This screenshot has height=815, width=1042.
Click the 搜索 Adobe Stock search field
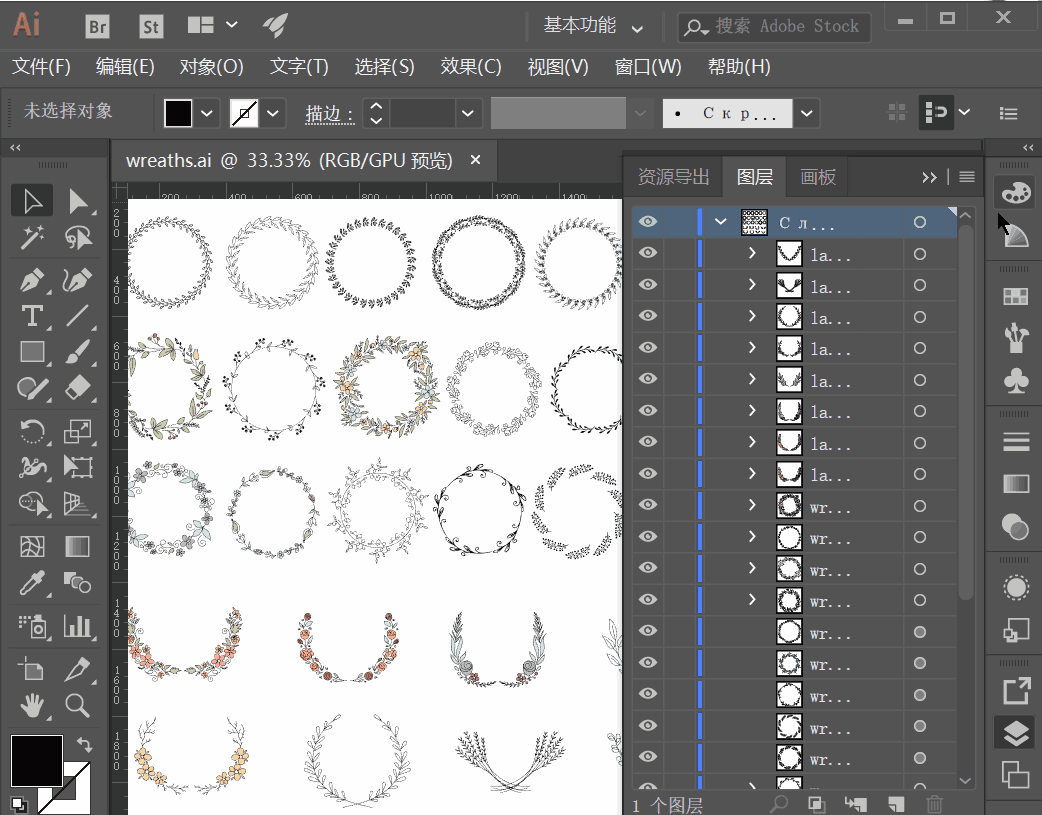coord(775,27)
